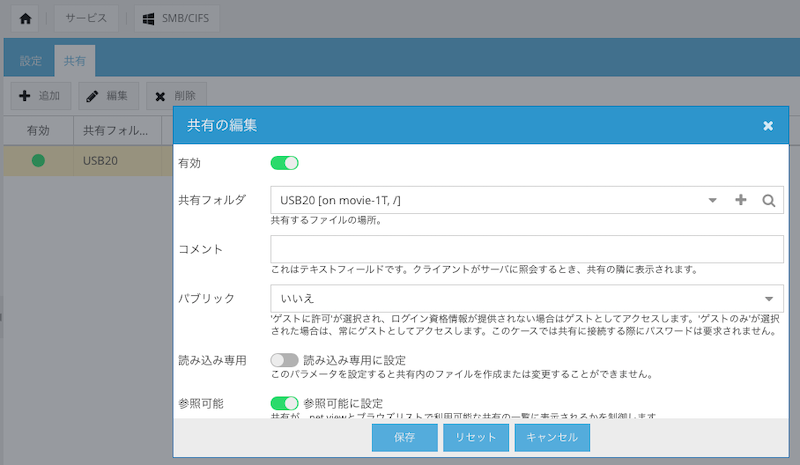
Task: Close the 共有の編集 dialog with the X
Action: 768,126
